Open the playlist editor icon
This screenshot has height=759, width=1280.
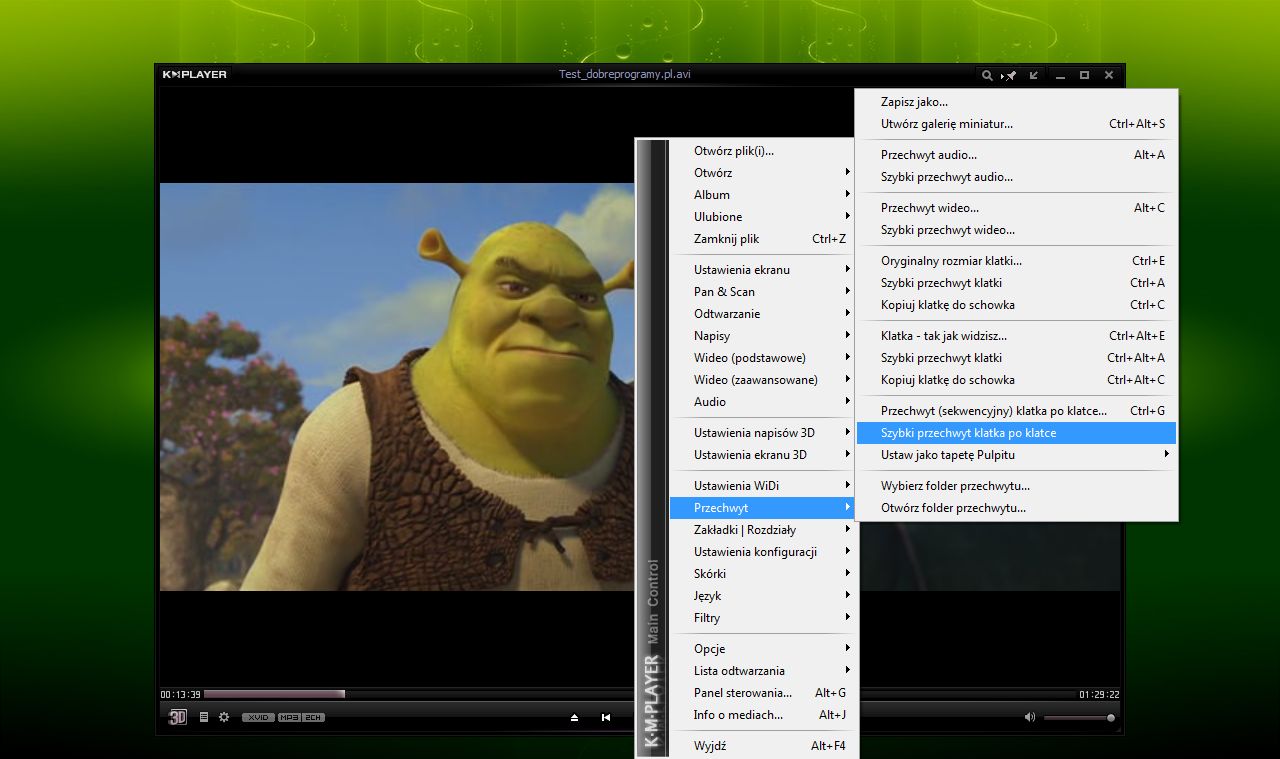click(204, 717)
